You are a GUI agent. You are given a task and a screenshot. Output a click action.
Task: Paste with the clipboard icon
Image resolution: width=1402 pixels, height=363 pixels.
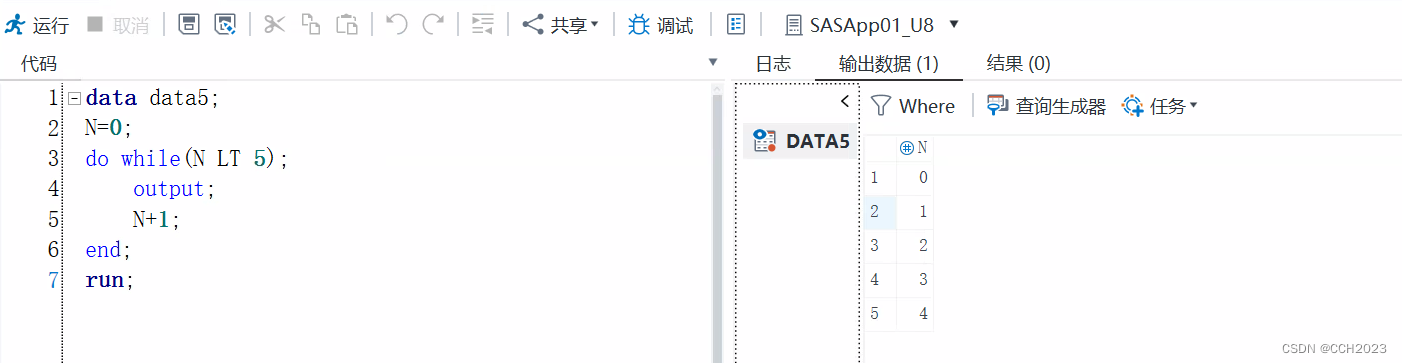tap(347, 24)
